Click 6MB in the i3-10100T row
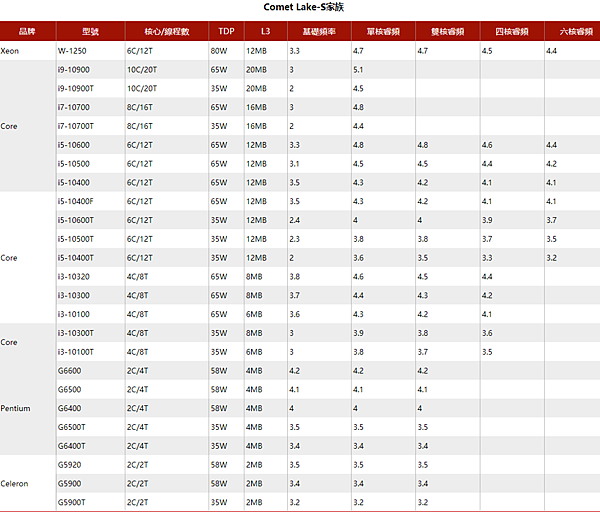Image resolution: width=600 pixels, height=512 pixels. (254, 352)
